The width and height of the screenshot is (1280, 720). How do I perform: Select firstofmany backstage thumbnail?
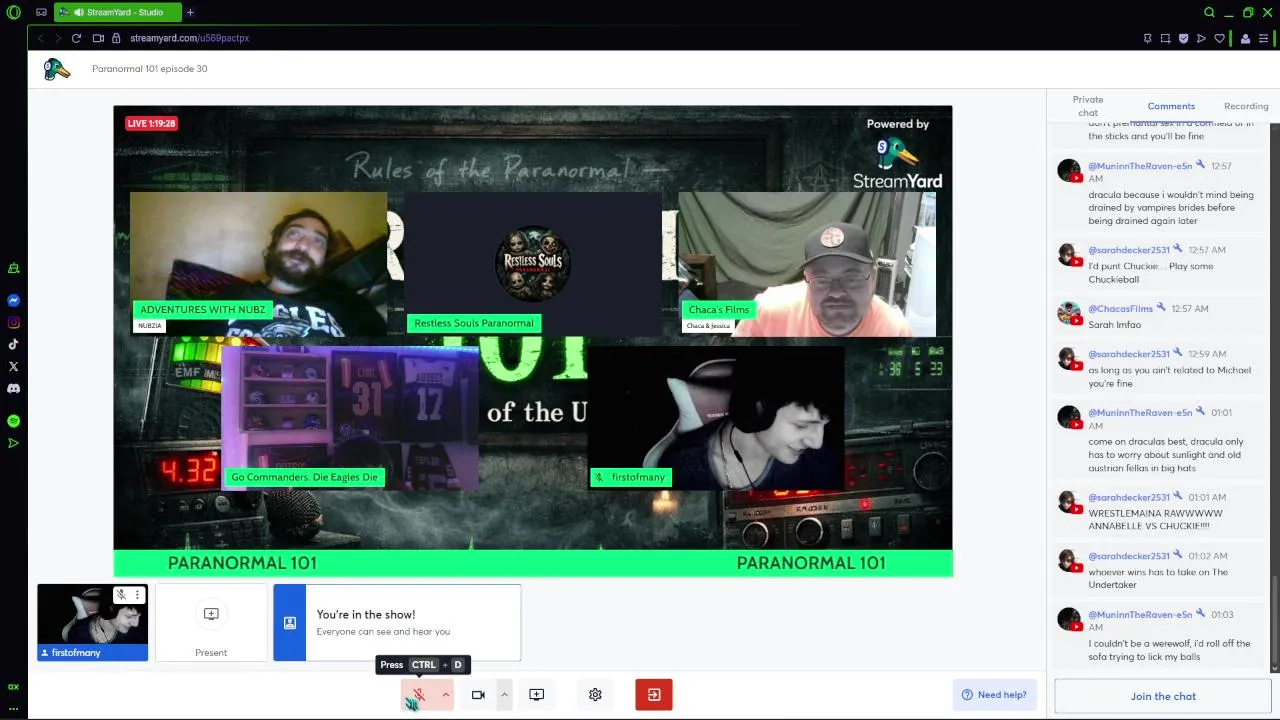tap(92, 623)
